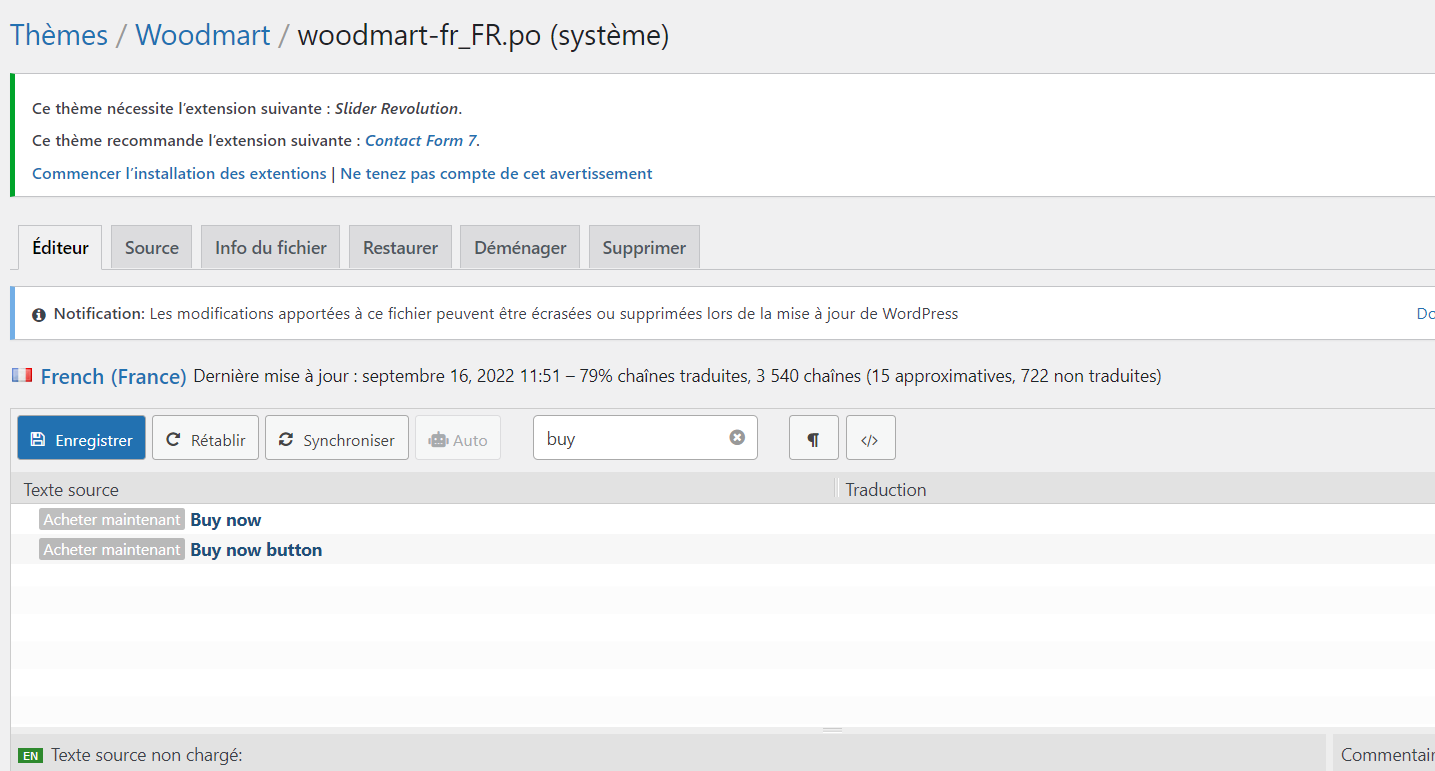
Task: Open the Déménager tab
Action: tap(520, 247)
